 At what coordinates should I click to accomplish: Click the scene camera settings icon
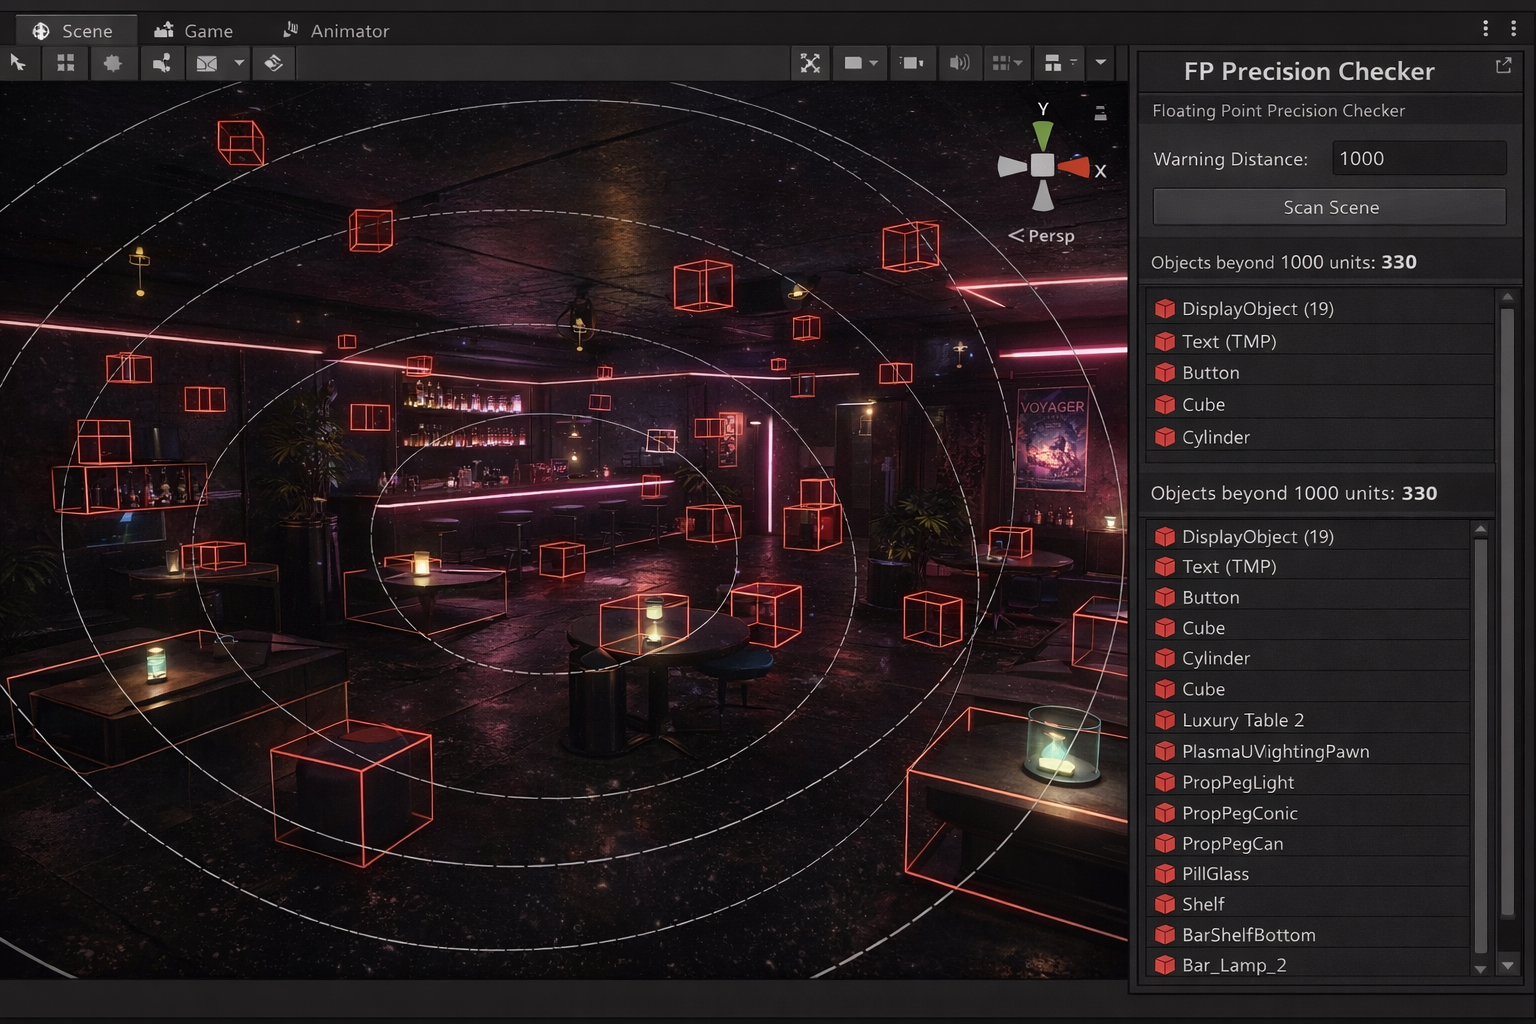pos(911,63)
